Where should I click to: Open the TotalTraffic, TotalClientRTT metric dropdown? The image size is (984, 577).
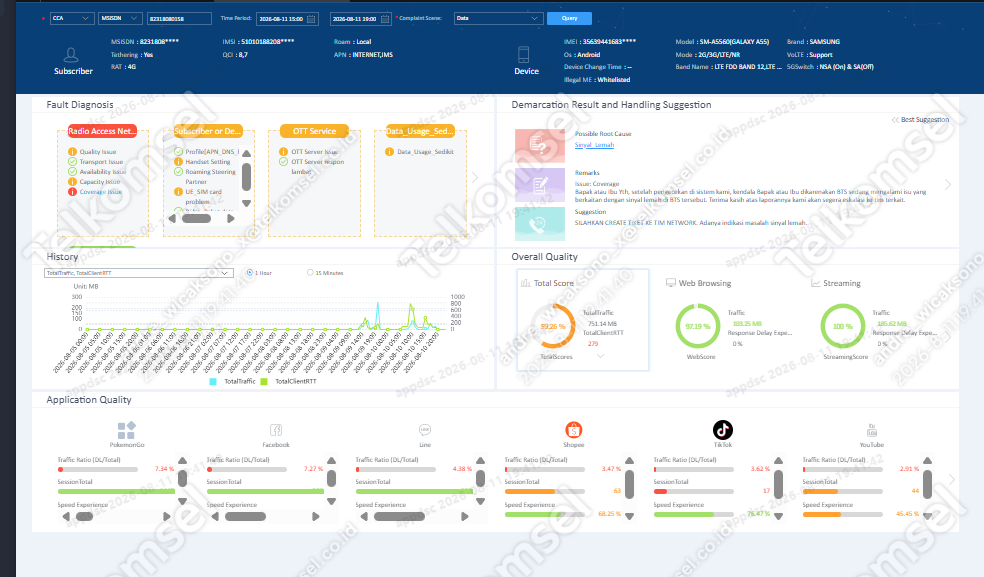coord(139,273)
